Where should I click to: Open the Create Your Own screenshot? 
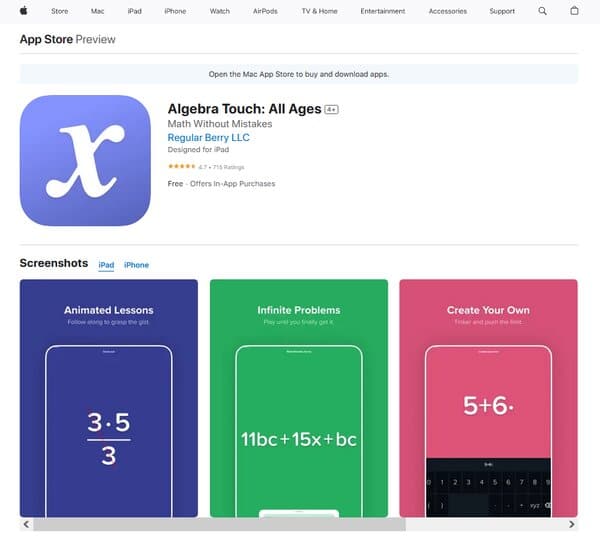click(x=489, y=398)
